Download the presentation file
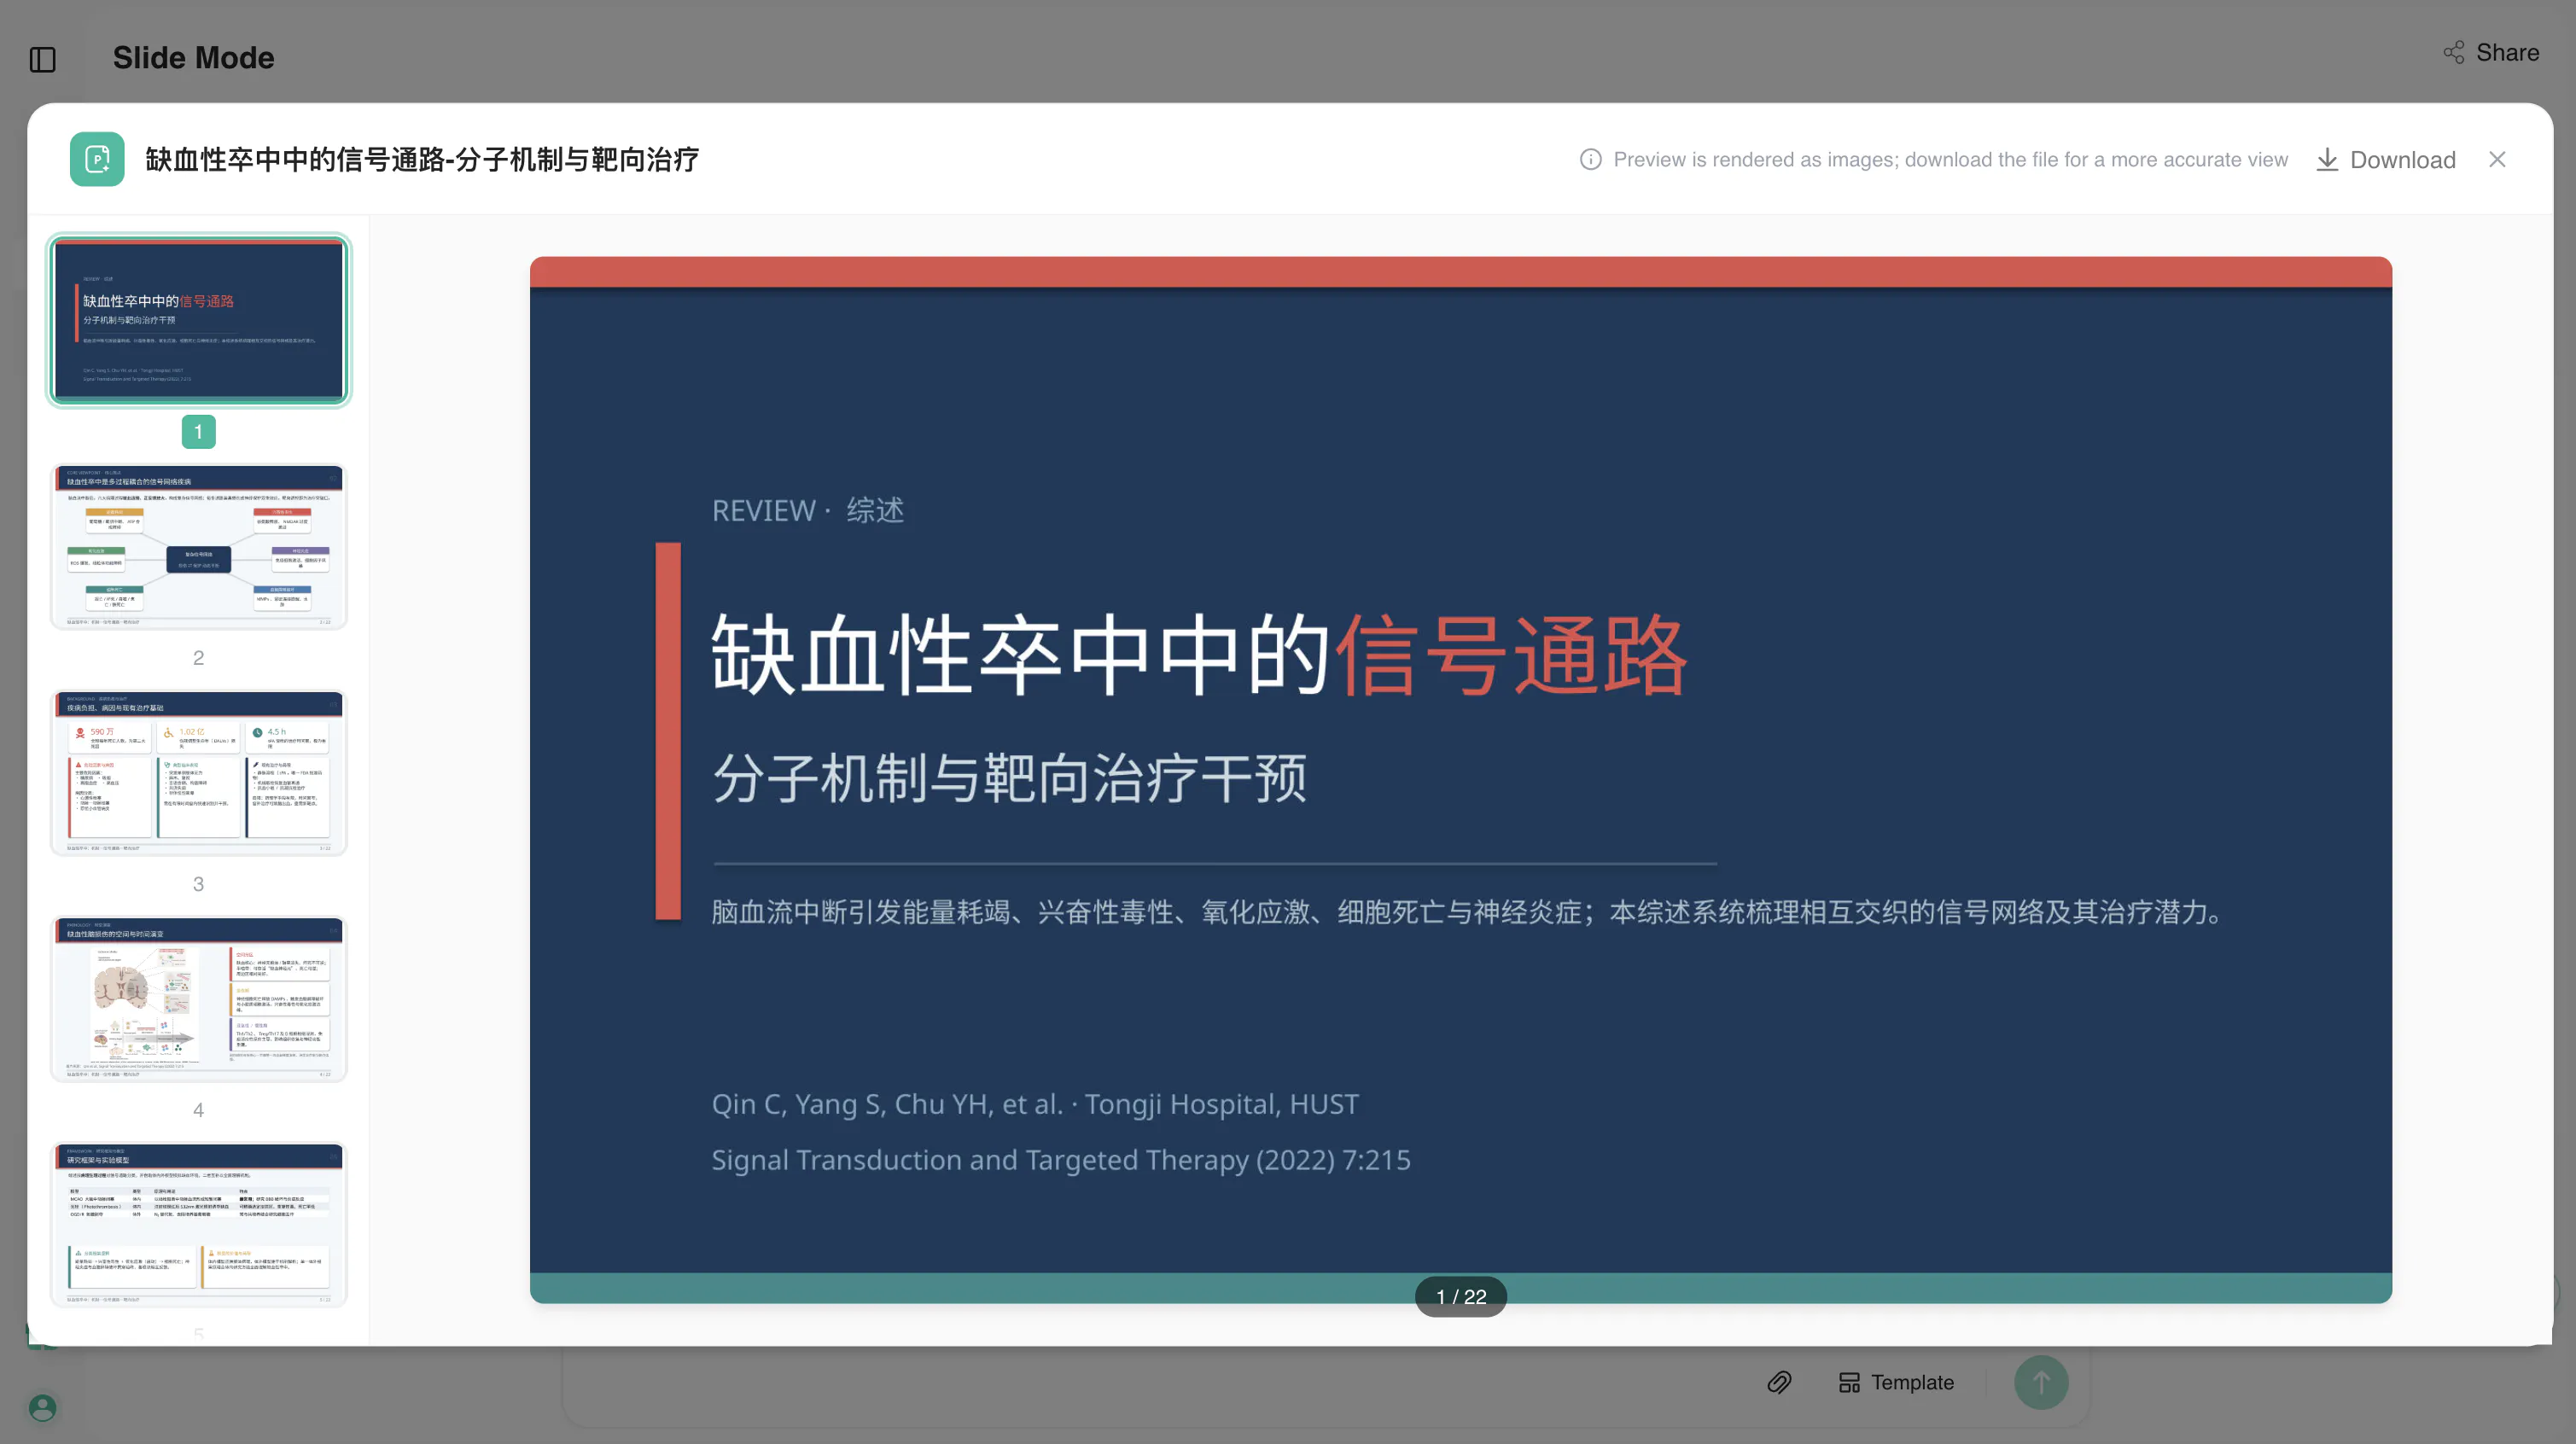 2386,160
